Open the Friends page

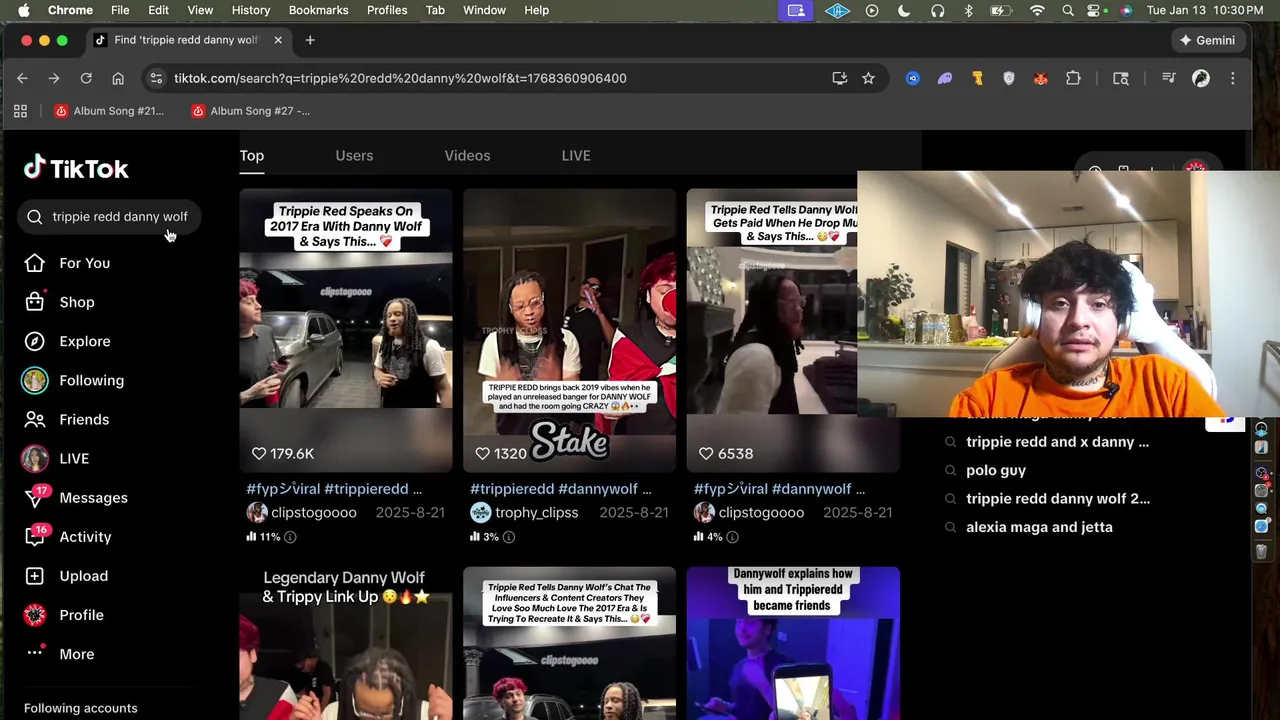pos(84,419)
